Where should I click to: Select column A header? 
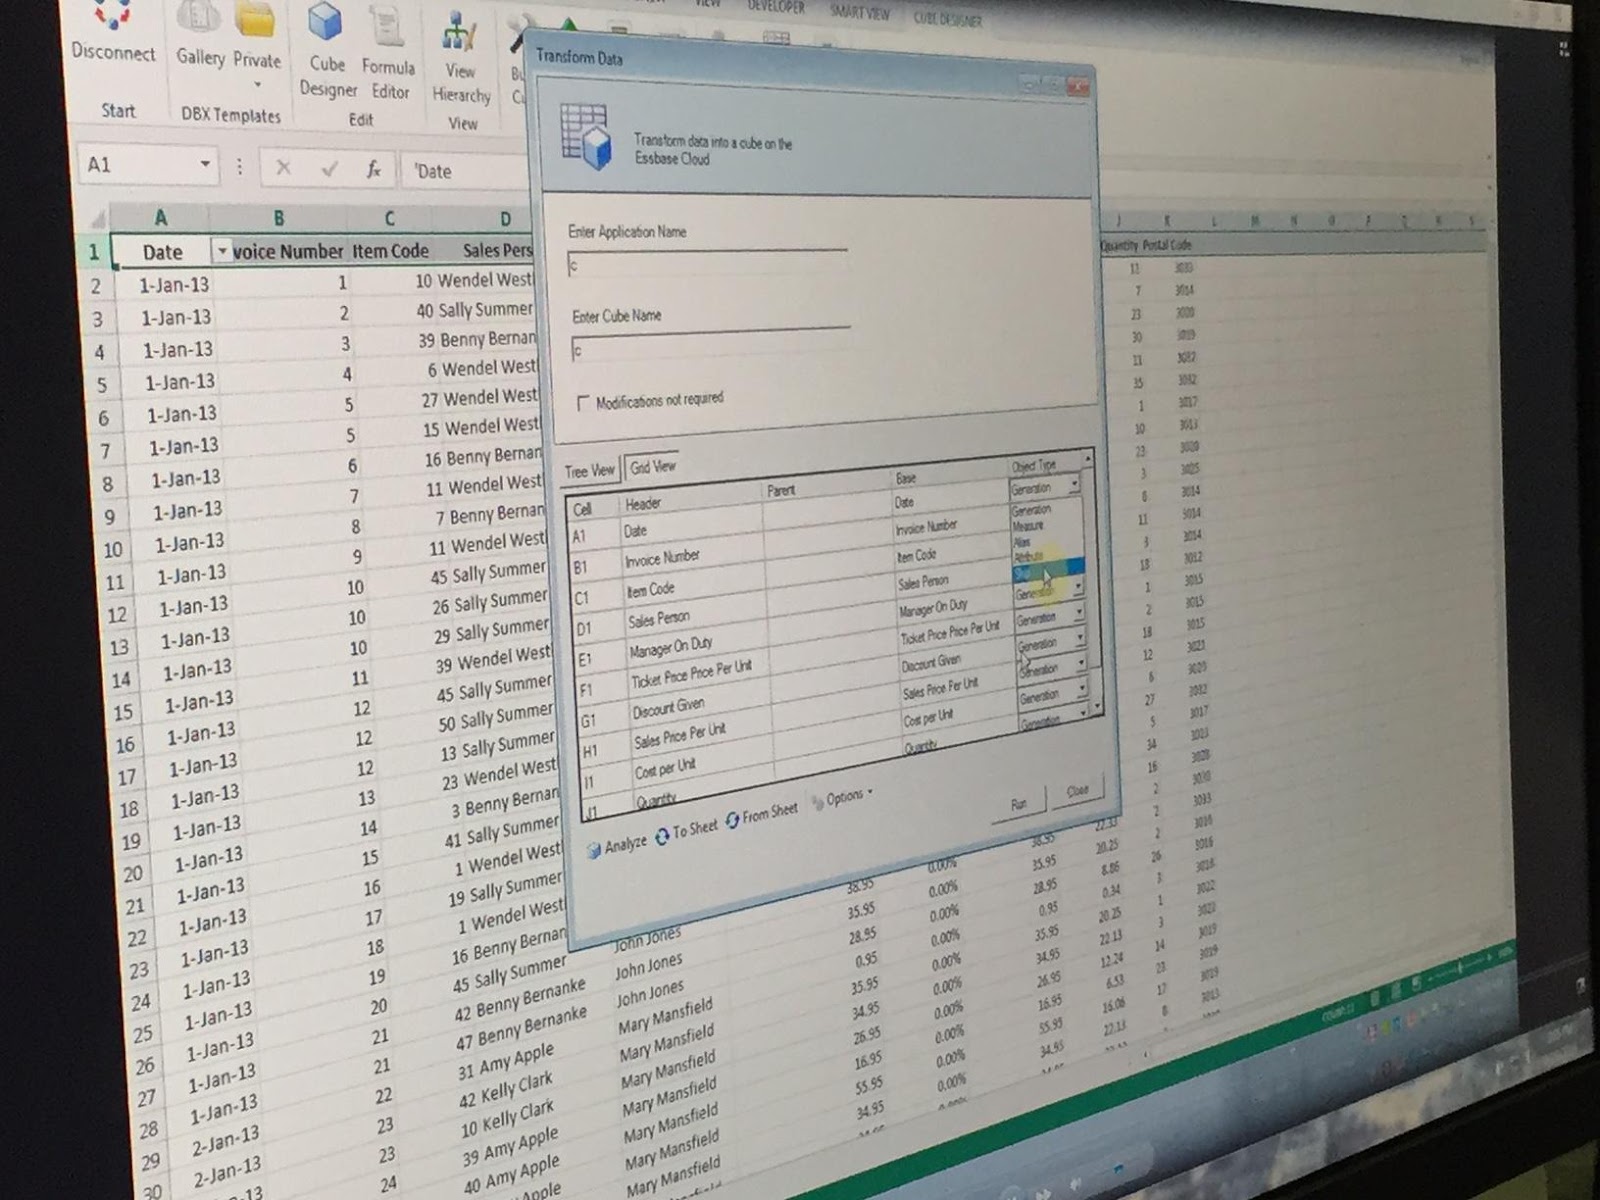pyautogui.click(x=160, y=217)
